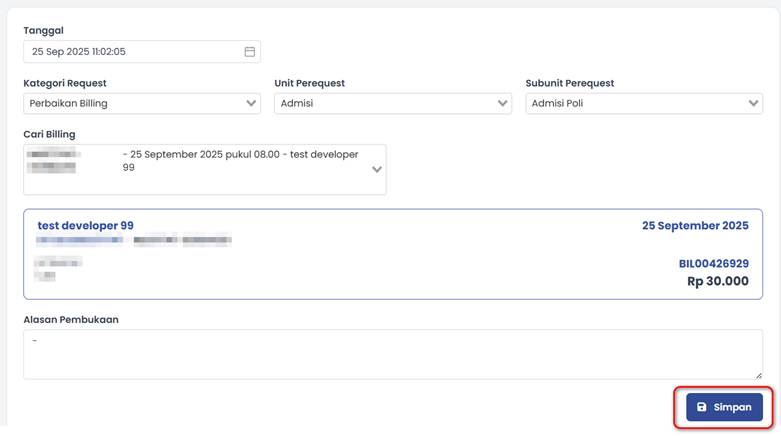Image resolution: width=781 pixels, height=436 pixels.
Task: Click the test developer 99 card title
Action: pyautogui.click(x=85, y=226)
